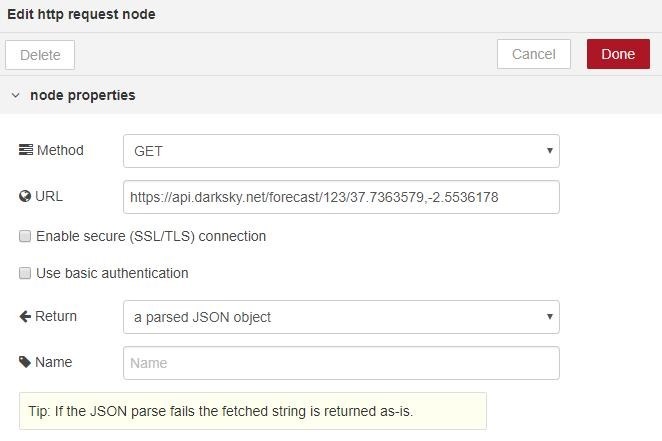Click the Method field label text
662x441 pixels.
tap(60, 150)
